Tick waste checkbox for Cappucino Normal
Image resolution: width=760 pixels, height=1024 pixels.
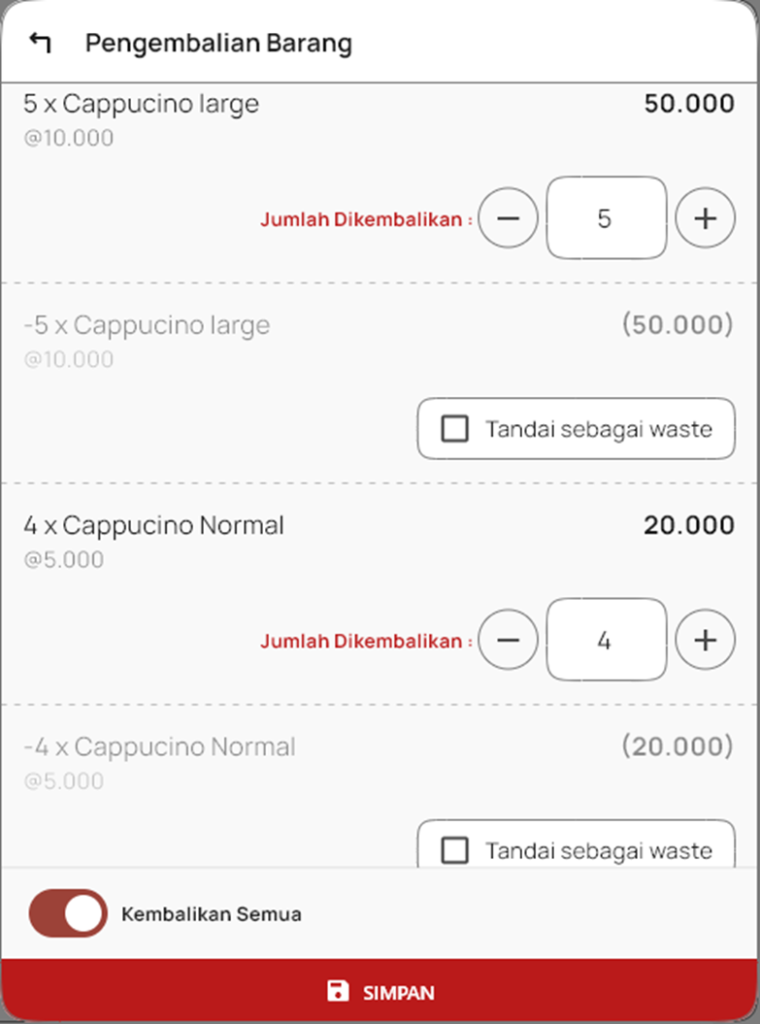point(455,850)
